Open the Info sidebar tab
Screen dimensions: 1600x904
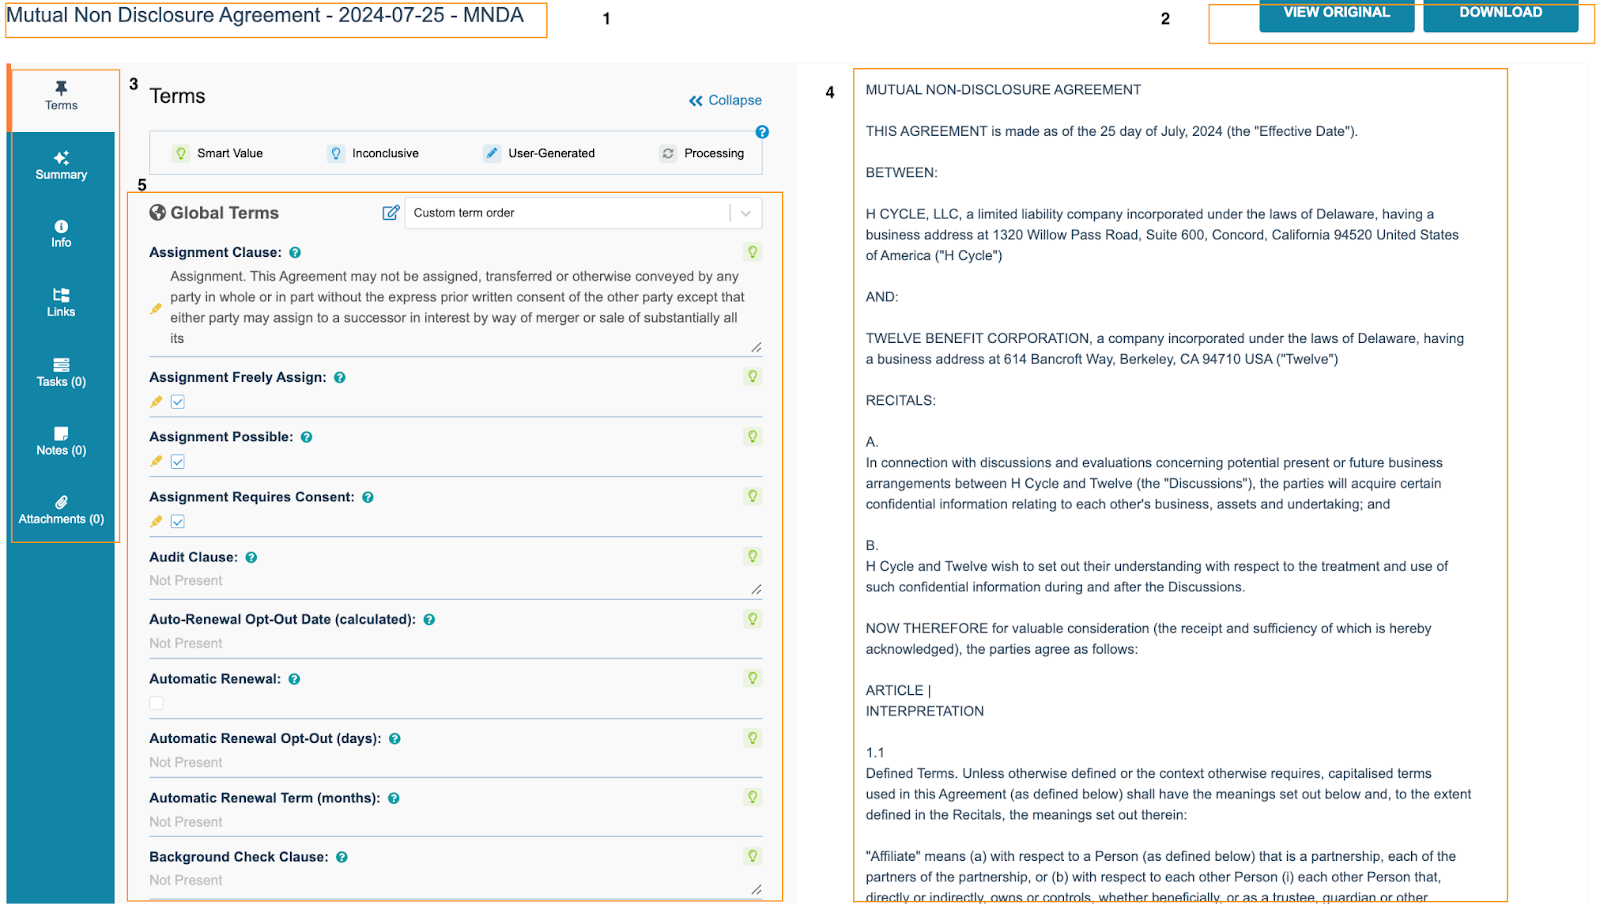point(61,234)
